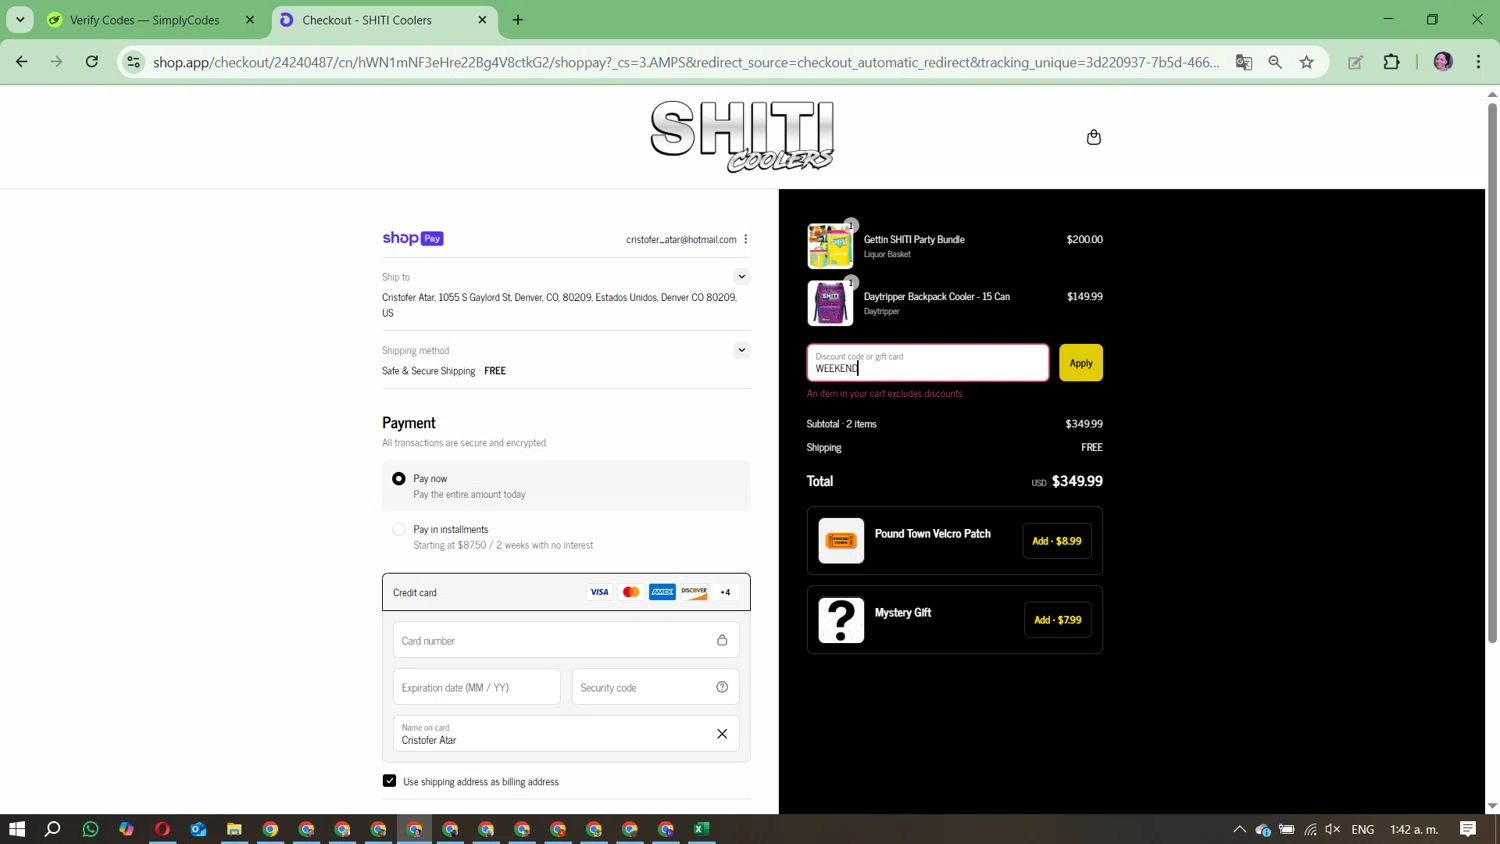Screen dimensions: 1500x844
Task: View site information in the address bar
Action: pos(133,62)
